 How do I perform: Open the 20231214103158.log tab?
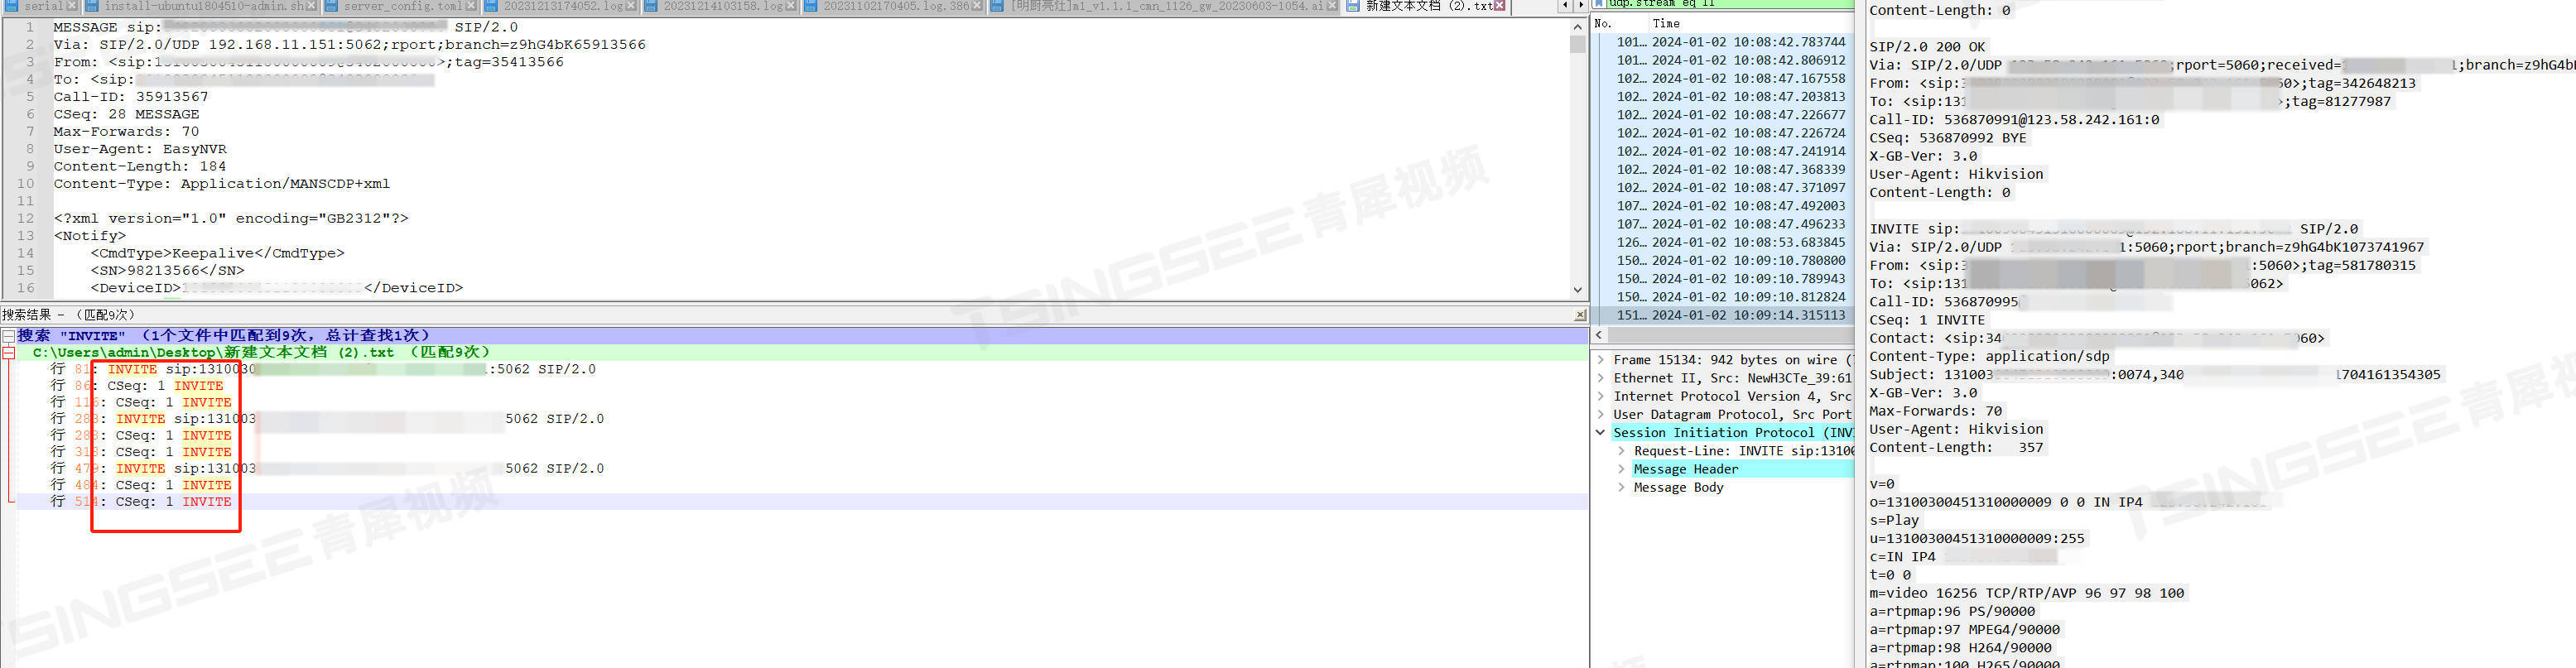[721, 6]
